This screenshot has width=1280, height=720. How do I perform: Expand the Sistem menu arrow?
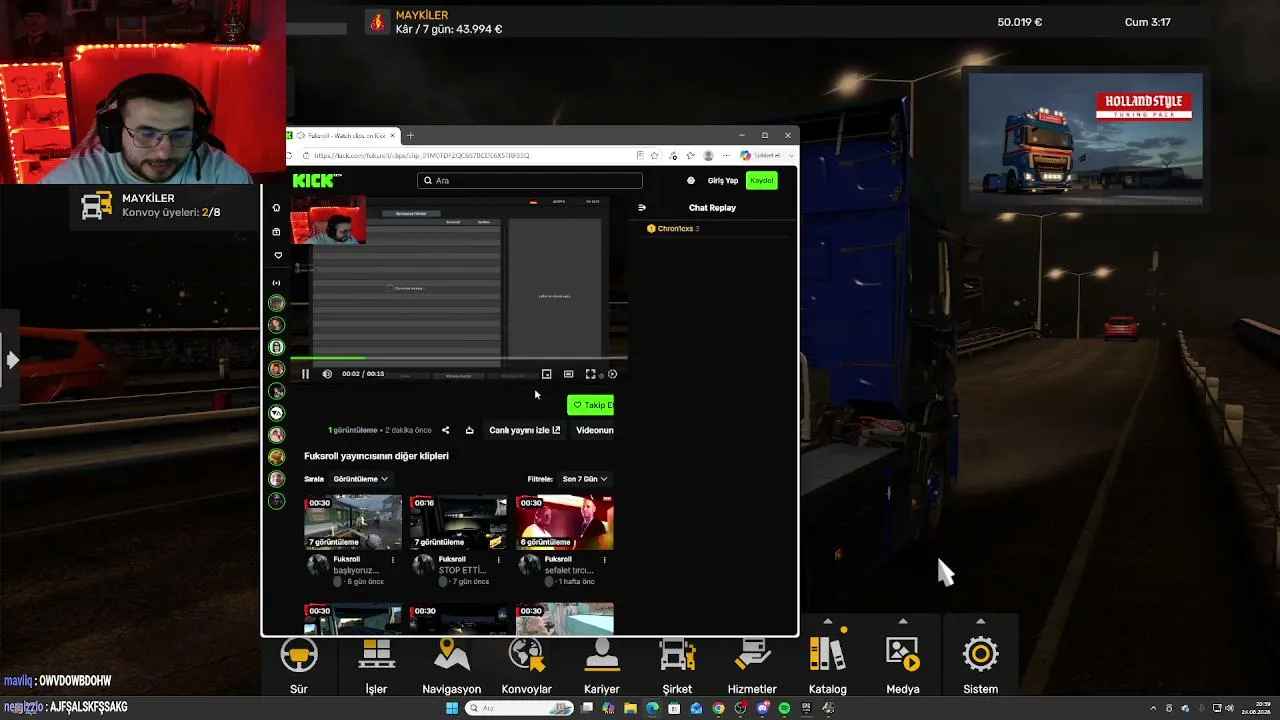point(980,621)
